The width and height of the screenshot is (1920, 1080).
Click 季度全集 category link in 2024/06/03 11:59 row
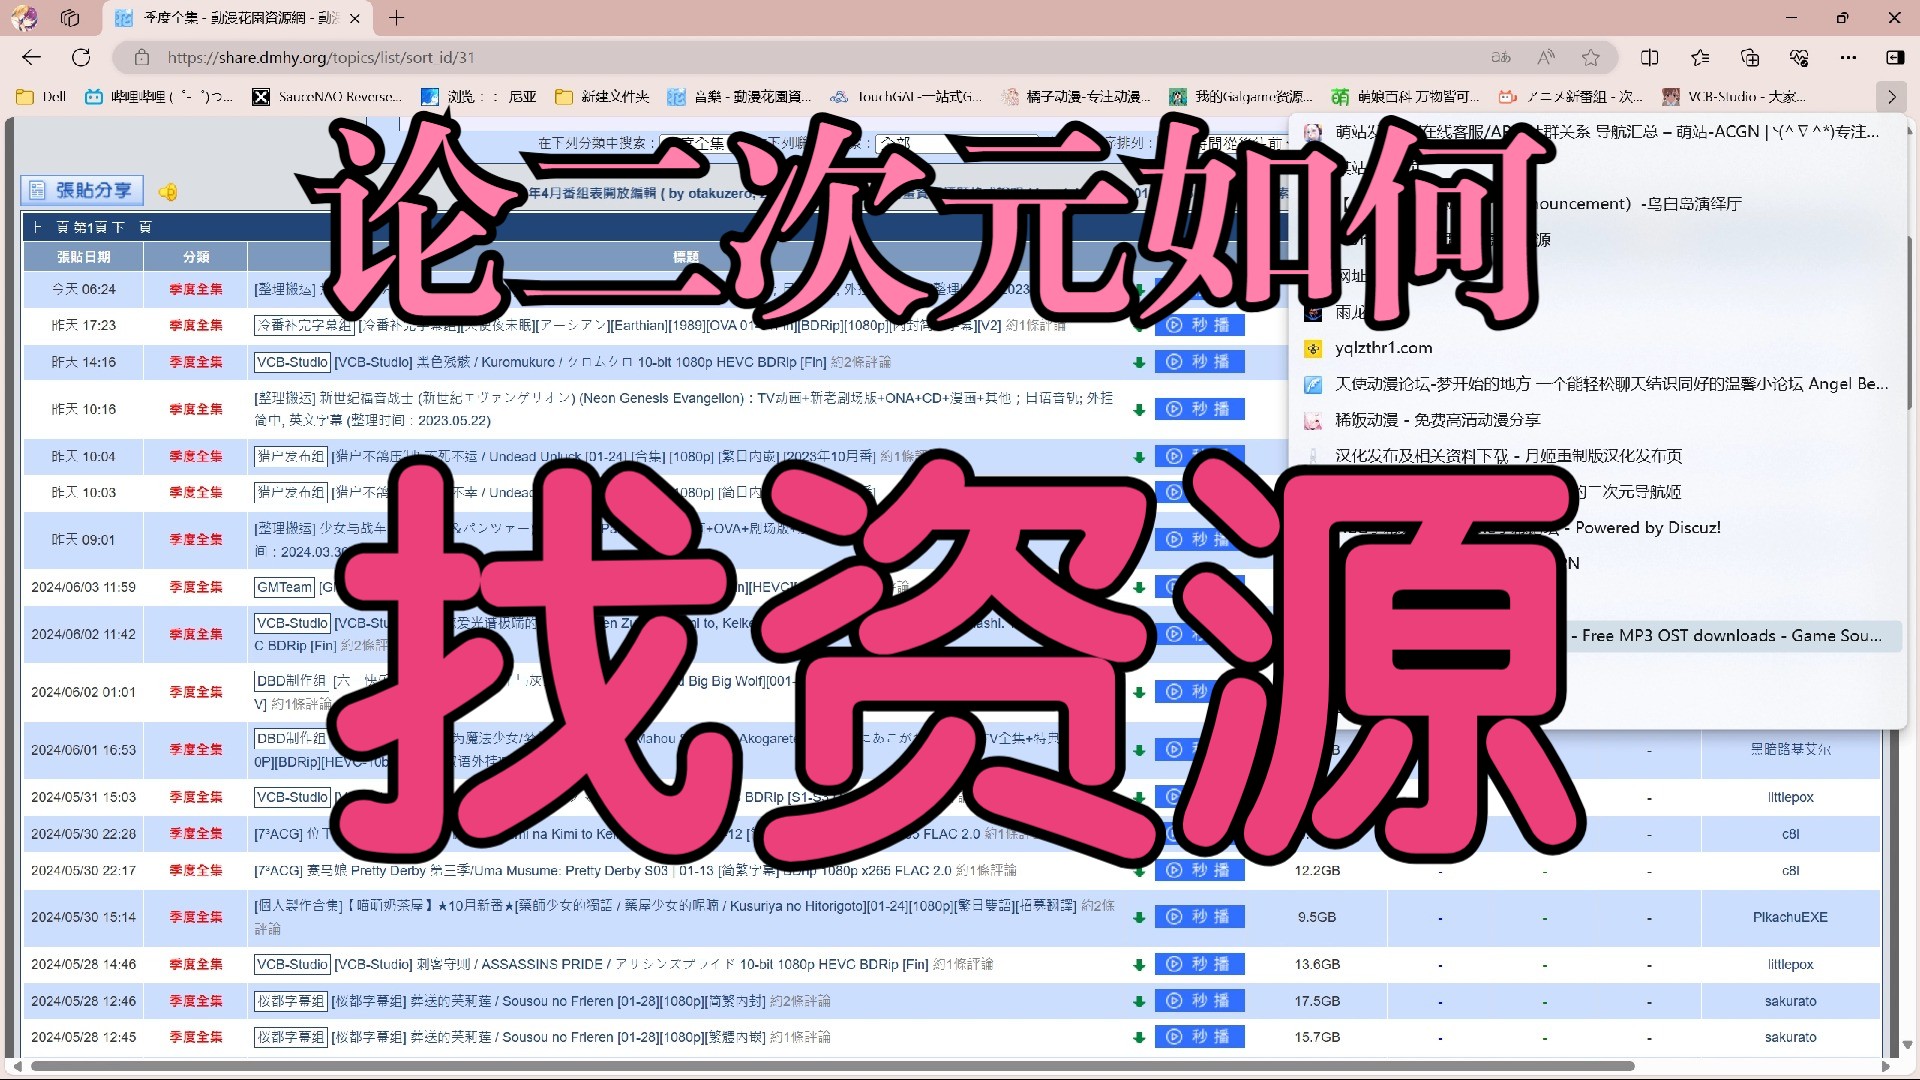click(196, 587)
